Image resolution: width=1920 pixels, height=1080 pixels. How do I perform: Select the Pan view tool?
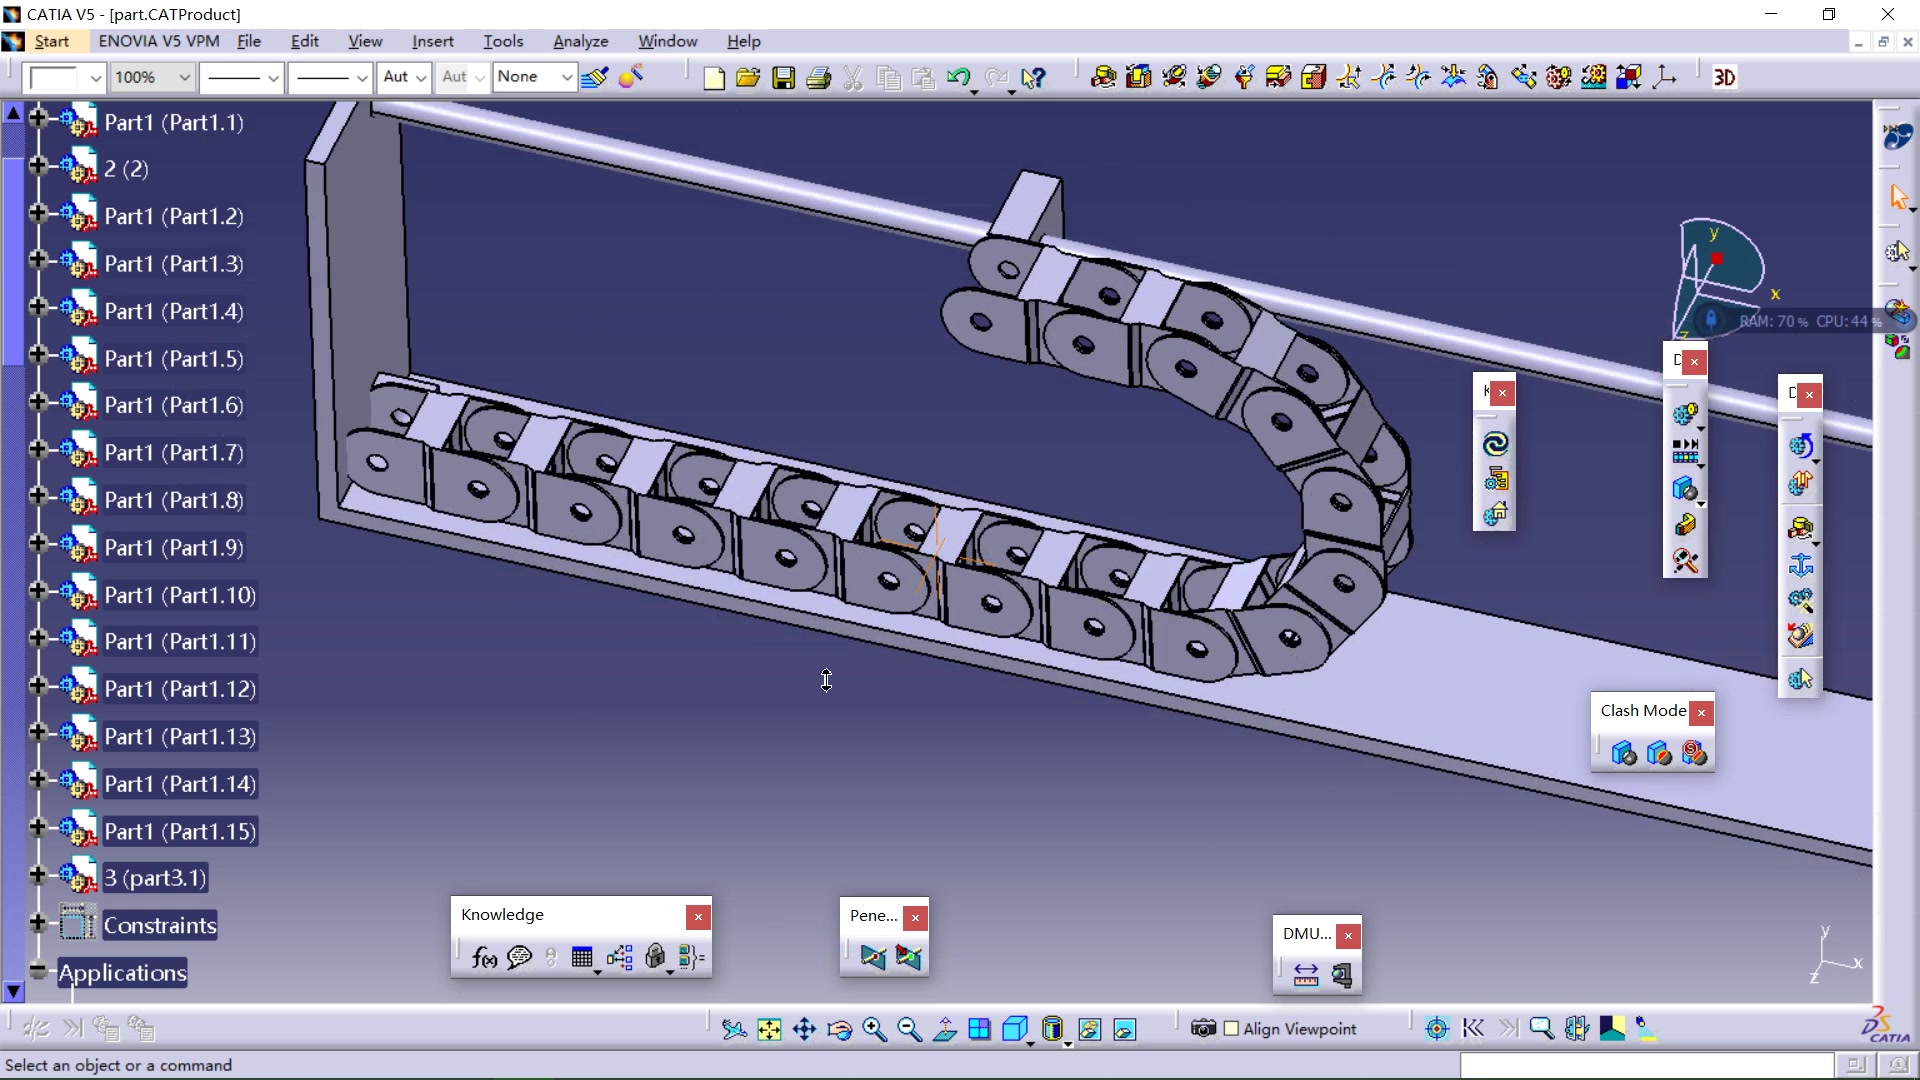804,1029
